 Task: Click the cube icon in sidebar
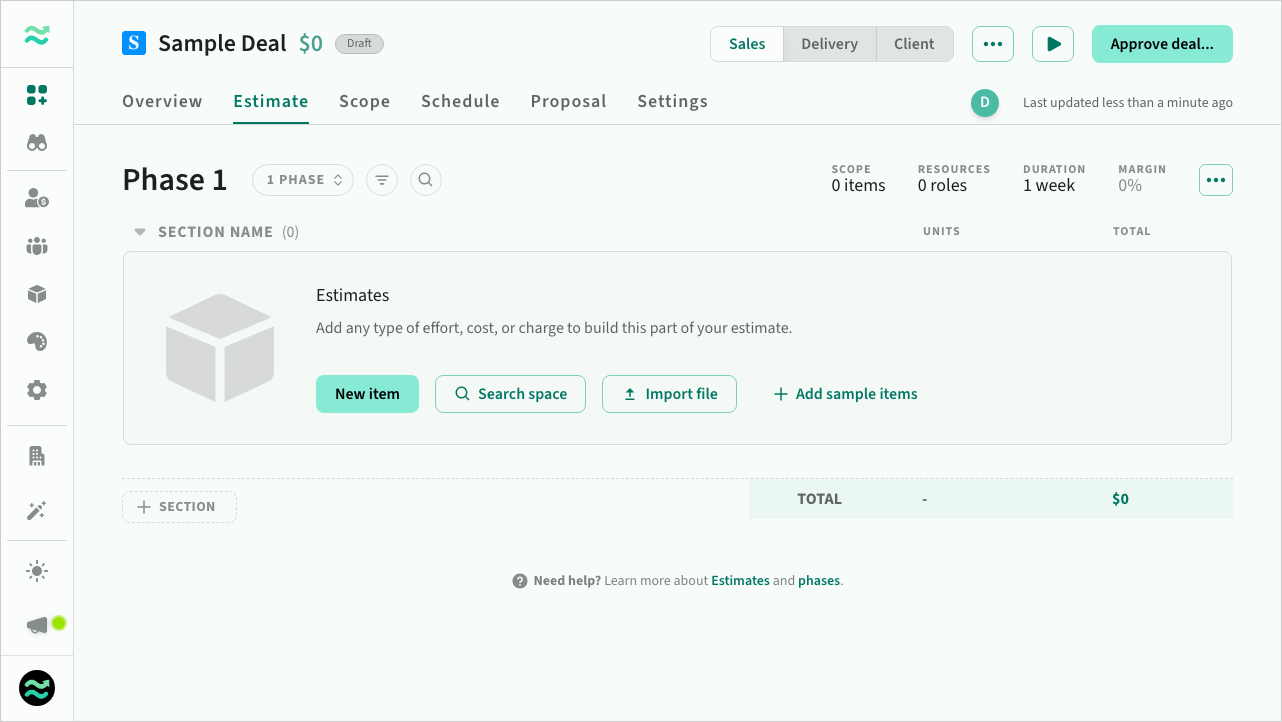(x=37, y=294)
